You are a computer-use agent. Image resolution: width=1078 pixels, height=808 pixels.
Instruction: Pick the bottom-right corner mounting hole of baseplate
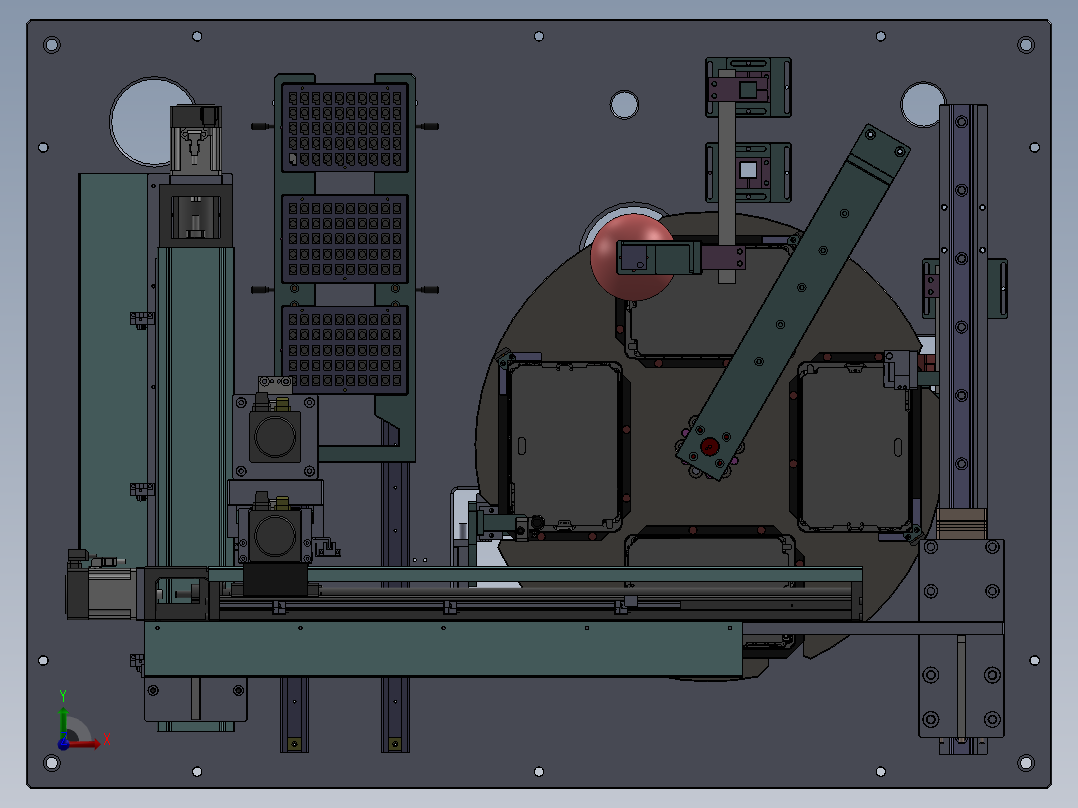point(1026,763)
